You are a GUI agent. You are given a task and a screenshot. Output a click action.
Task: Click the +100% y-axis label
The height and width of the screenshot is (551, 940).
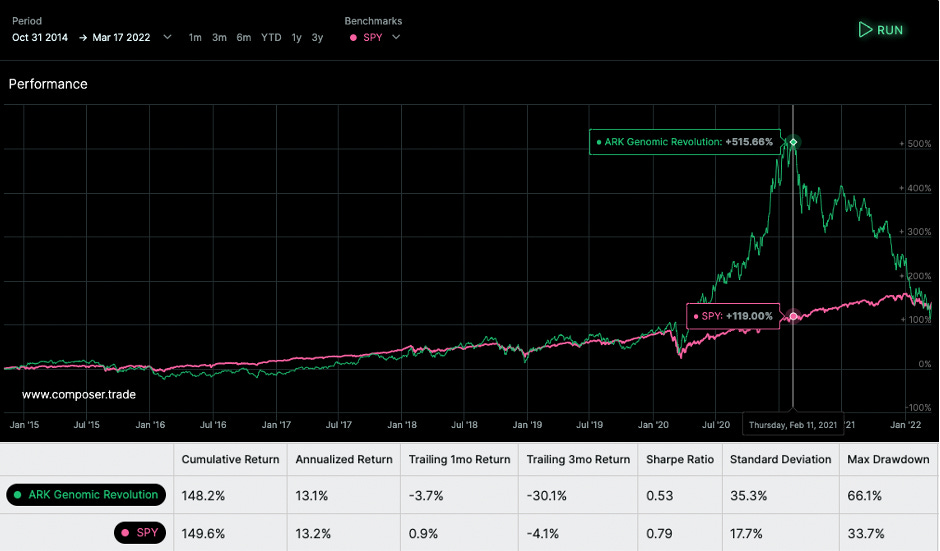pos(915,320)
